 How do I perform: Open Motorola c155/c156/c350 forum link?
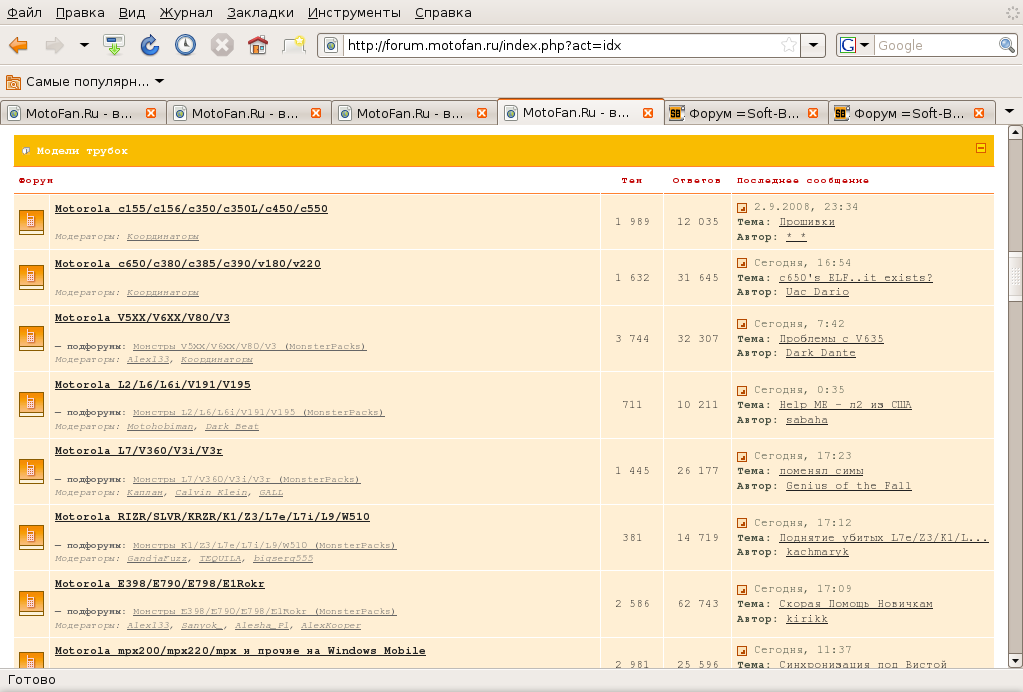tap(191, 209)
